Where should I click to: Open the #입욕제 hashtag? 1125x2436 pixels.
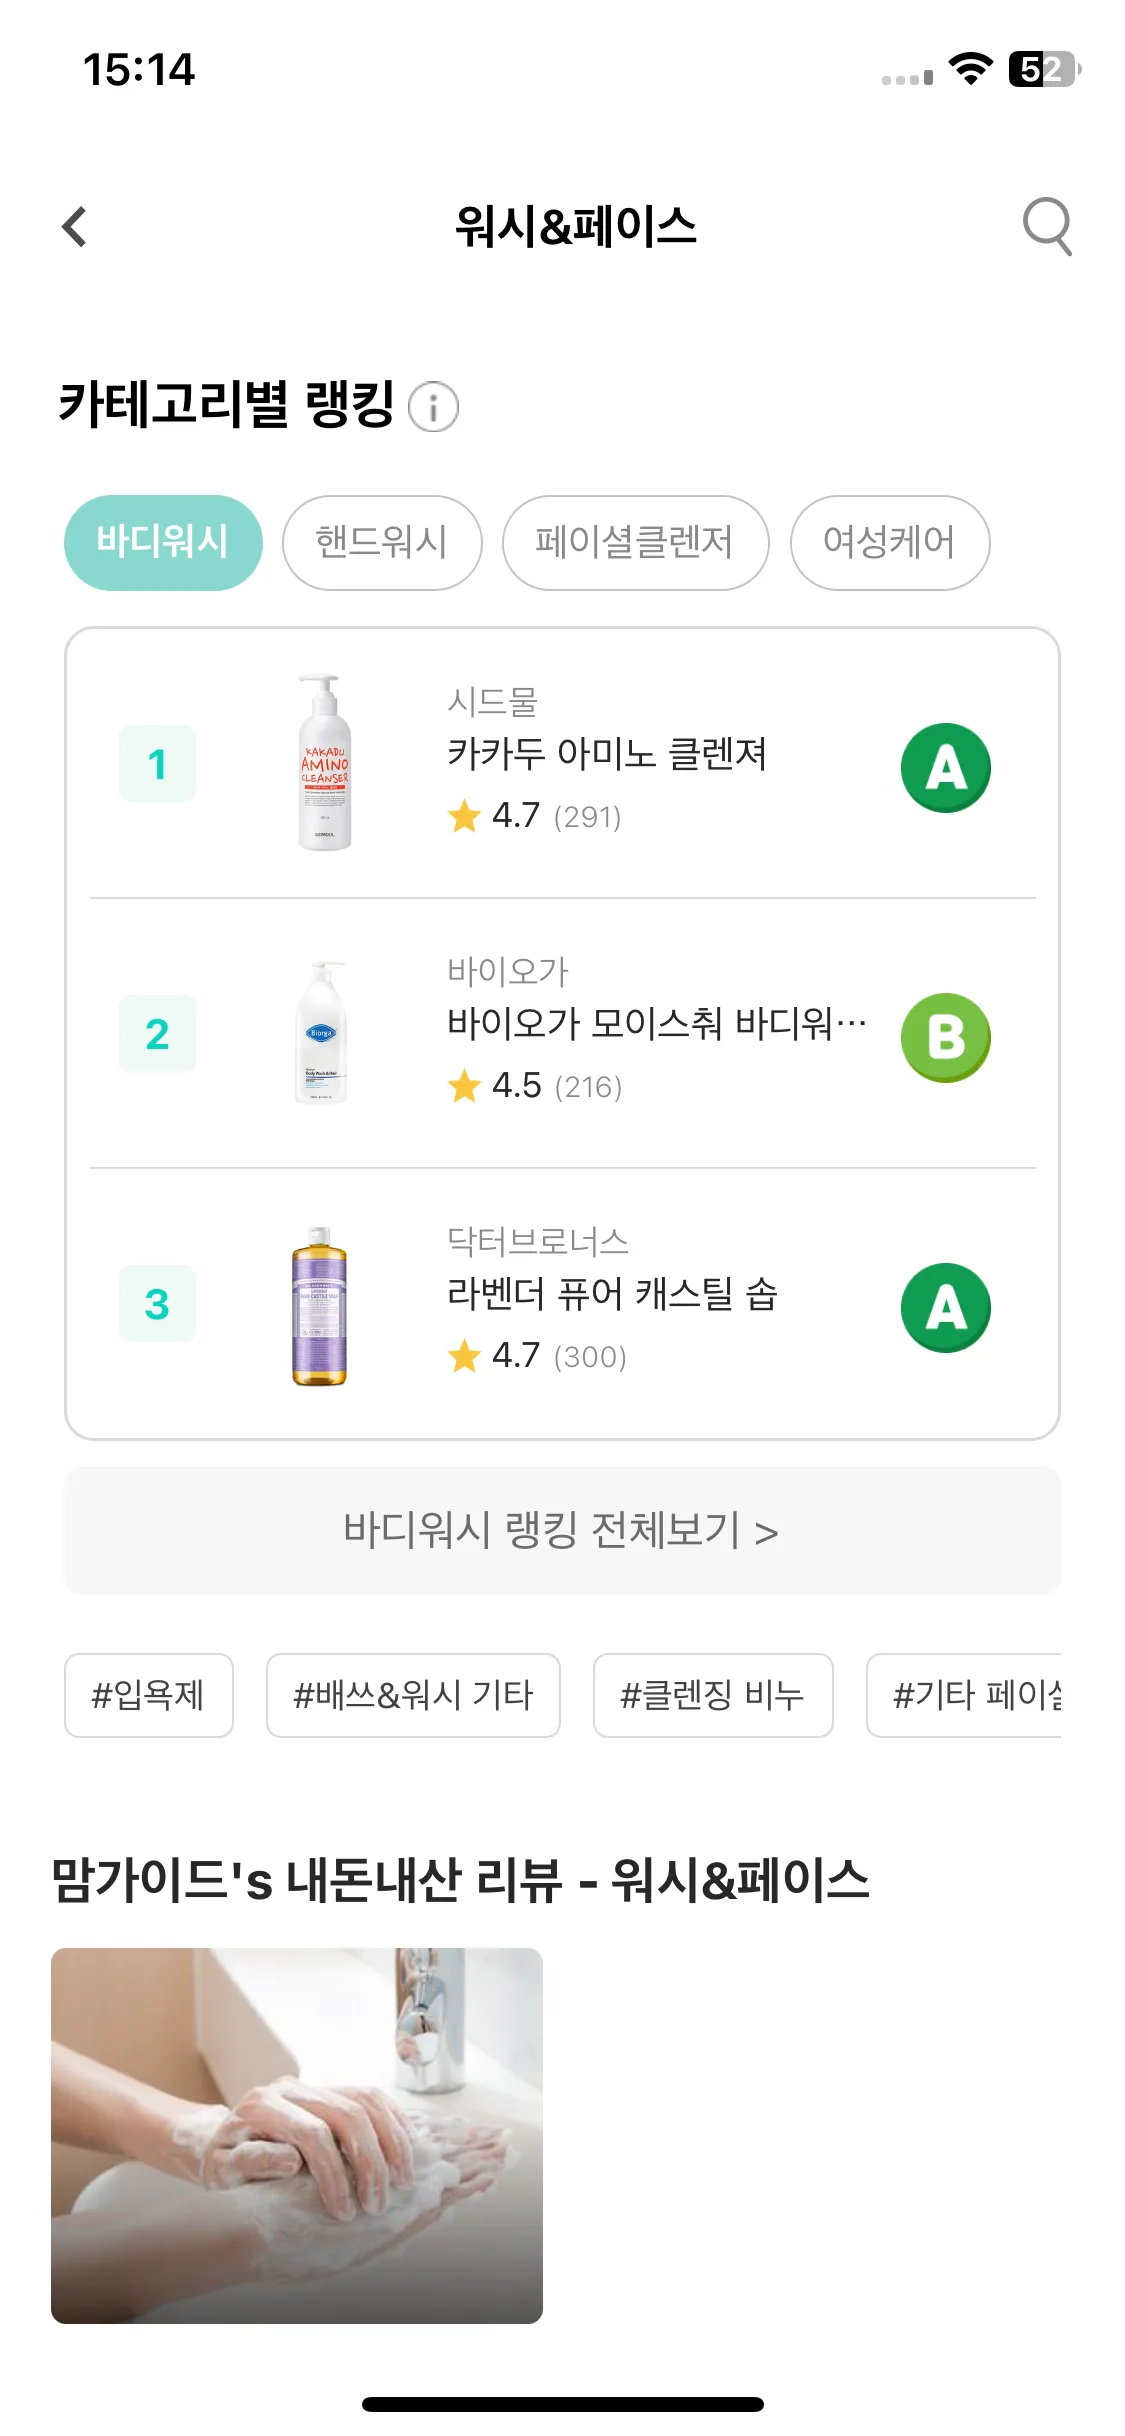click(149, 1695)
